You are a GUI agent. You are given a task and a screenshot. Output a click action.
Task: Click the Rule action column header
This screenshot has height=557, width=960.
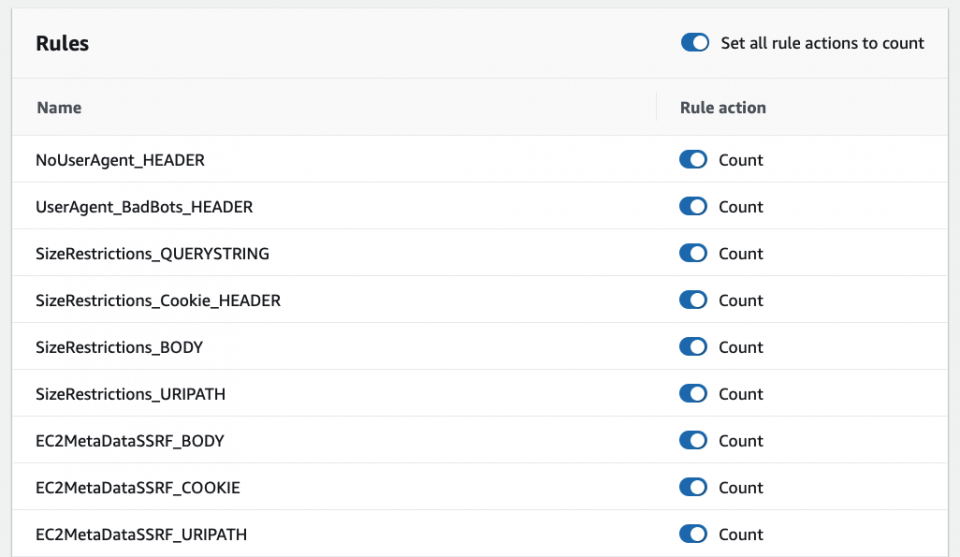(x=723, y=108)
